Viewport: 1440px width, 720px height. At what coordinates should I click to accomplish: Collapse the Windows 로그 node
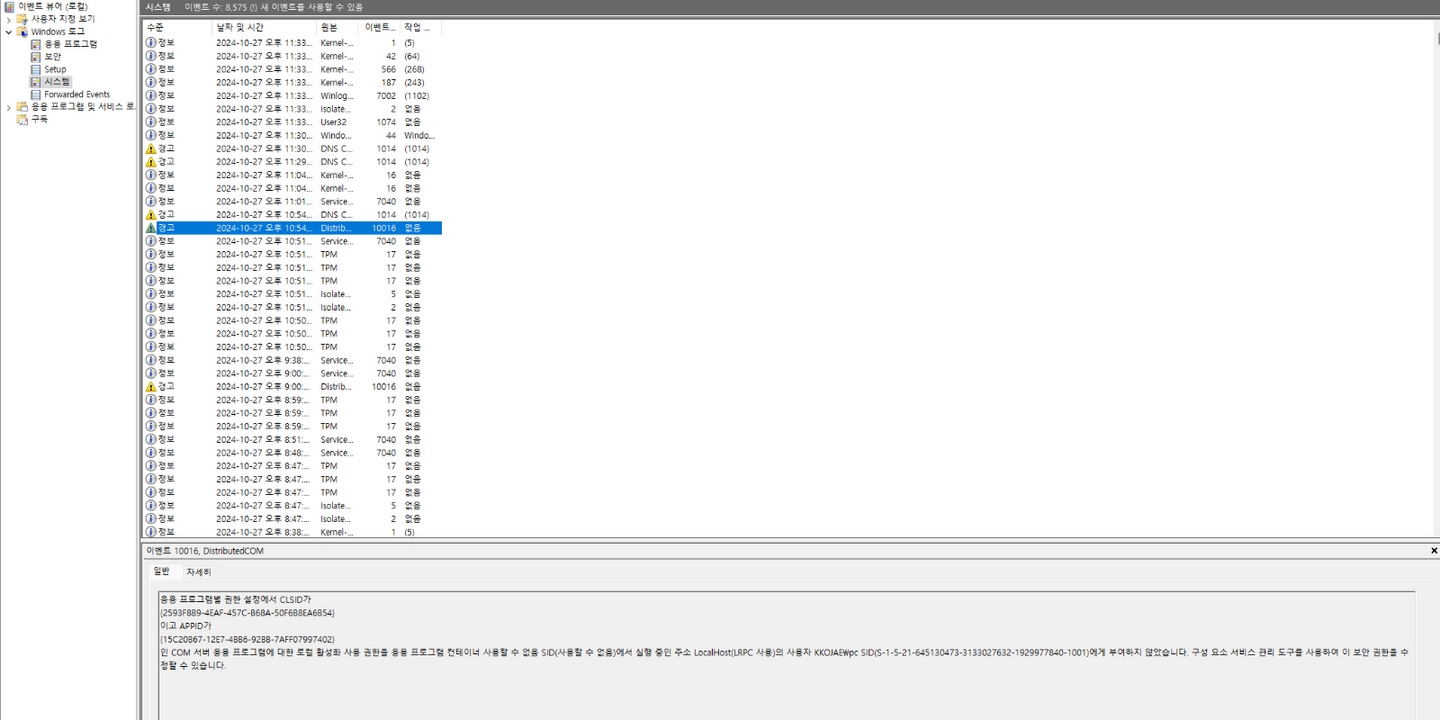9,31
